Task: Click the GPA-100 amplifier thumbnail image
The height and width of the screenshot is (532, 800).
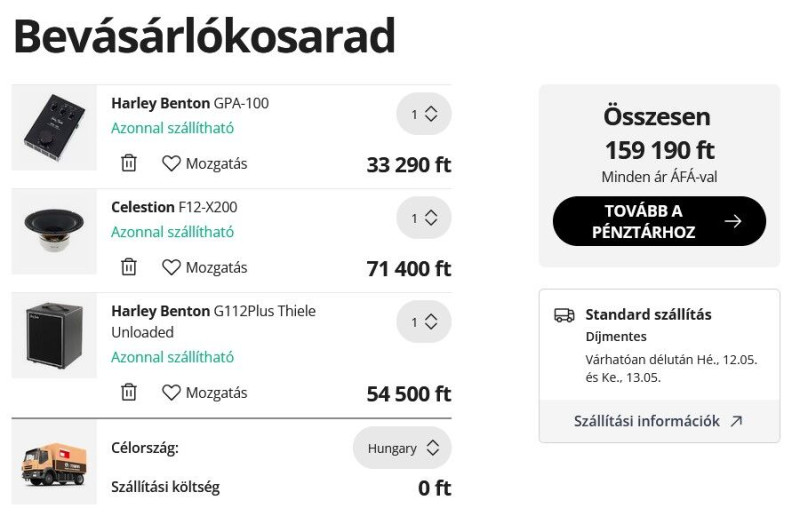Action: pyautogui.click(x=54, y=128)
